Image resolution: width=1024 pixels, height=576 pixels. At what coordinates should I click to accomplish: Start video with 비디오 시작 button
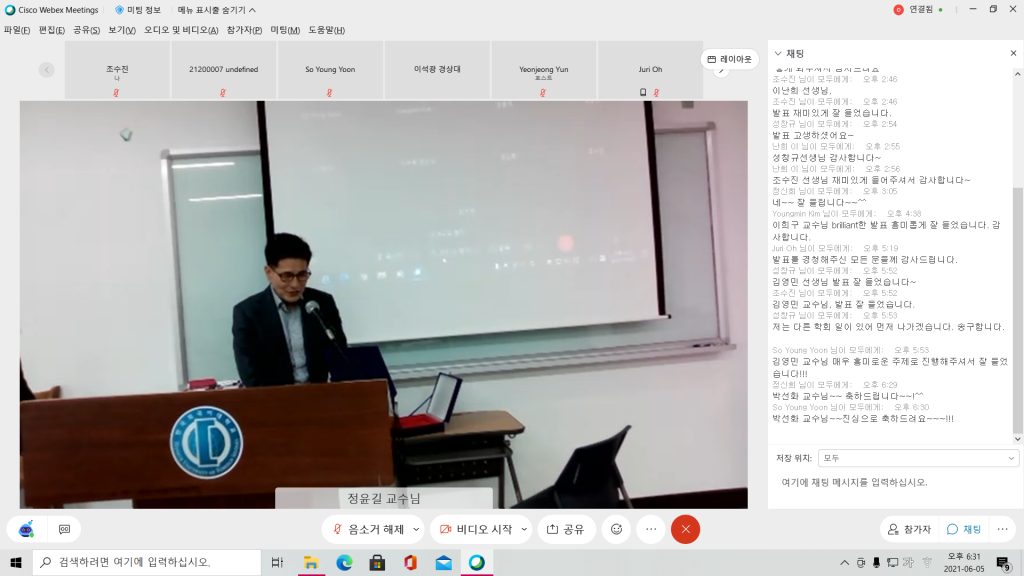476,529
